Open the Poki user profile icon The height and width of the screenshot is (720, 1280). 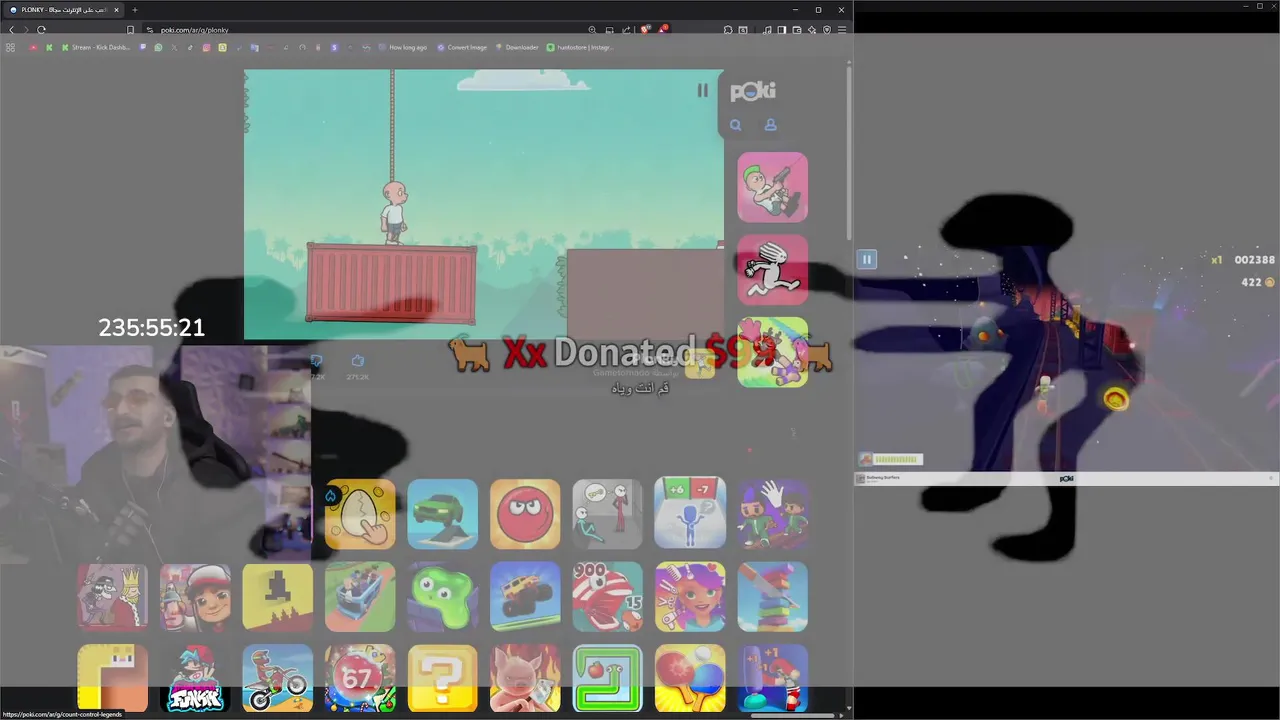770,125
